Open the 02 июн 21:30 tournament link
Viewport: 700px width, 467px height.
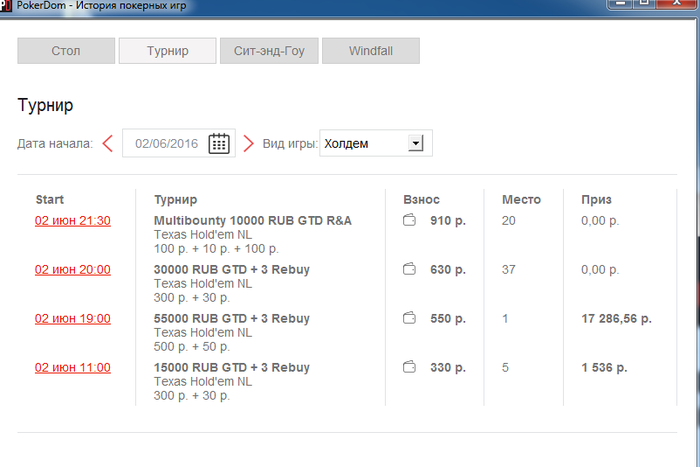[x=73, y=221]
